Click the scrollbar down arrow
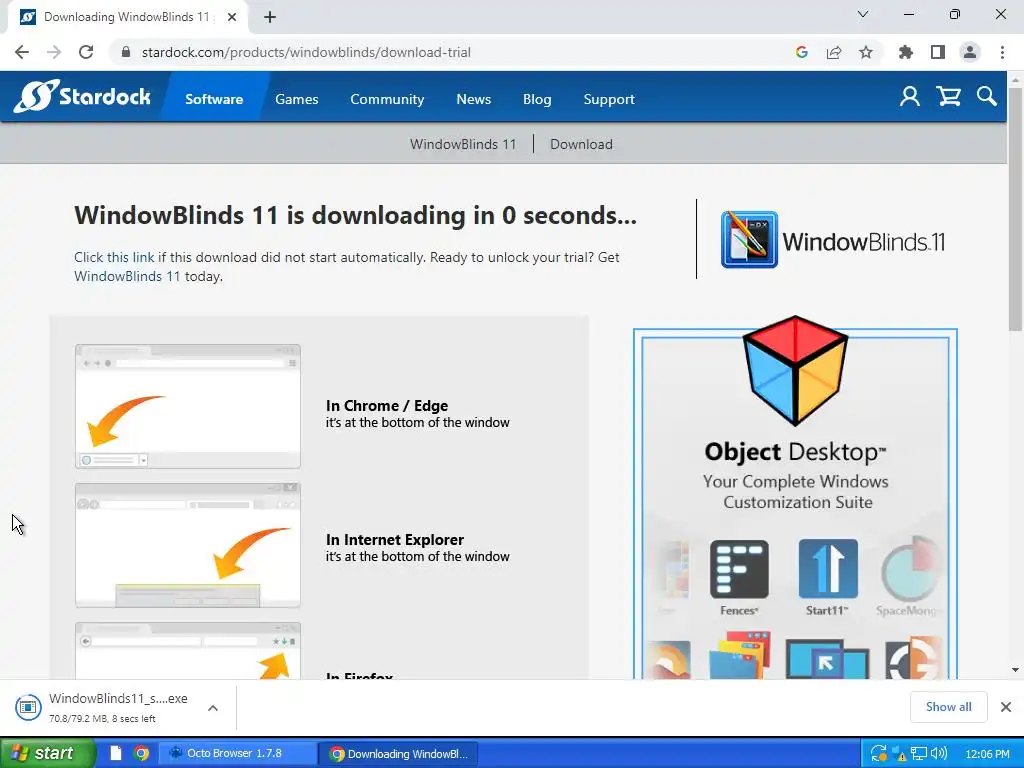The height and width of the screenshot is (768, 1024). pos(1015,670)
